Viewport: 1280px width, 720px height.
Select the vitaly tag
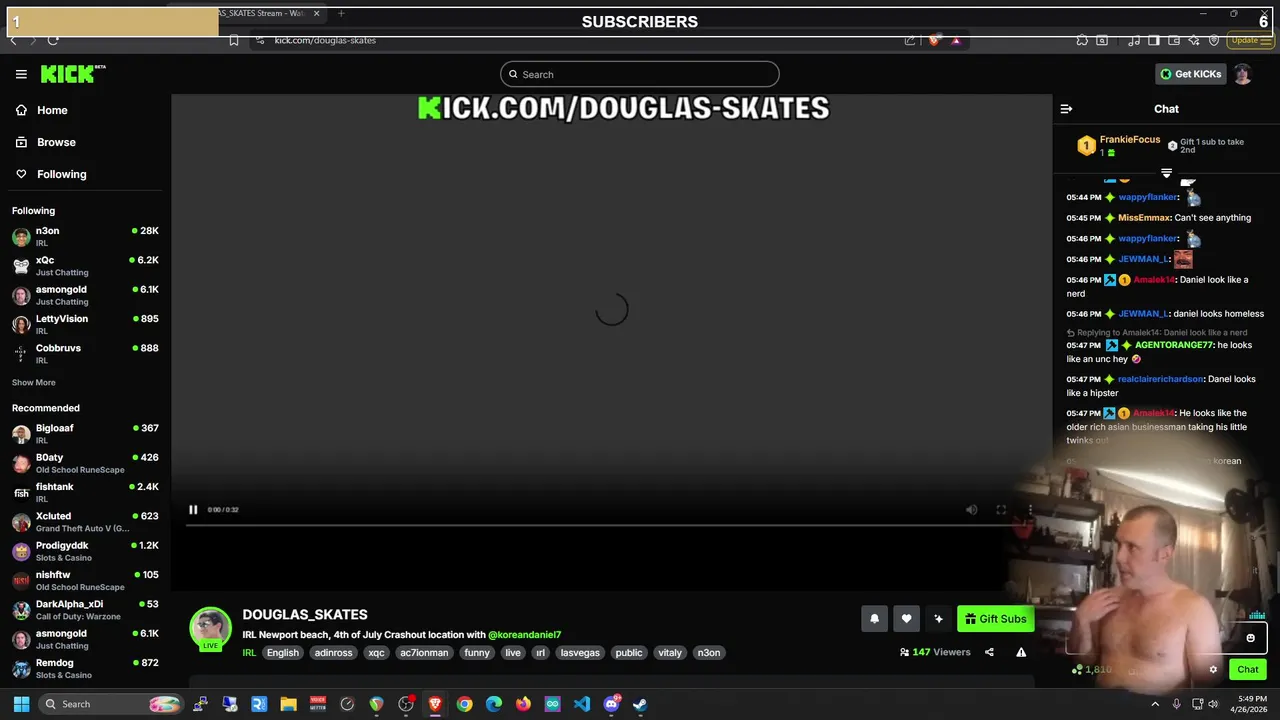click(670, 653)
